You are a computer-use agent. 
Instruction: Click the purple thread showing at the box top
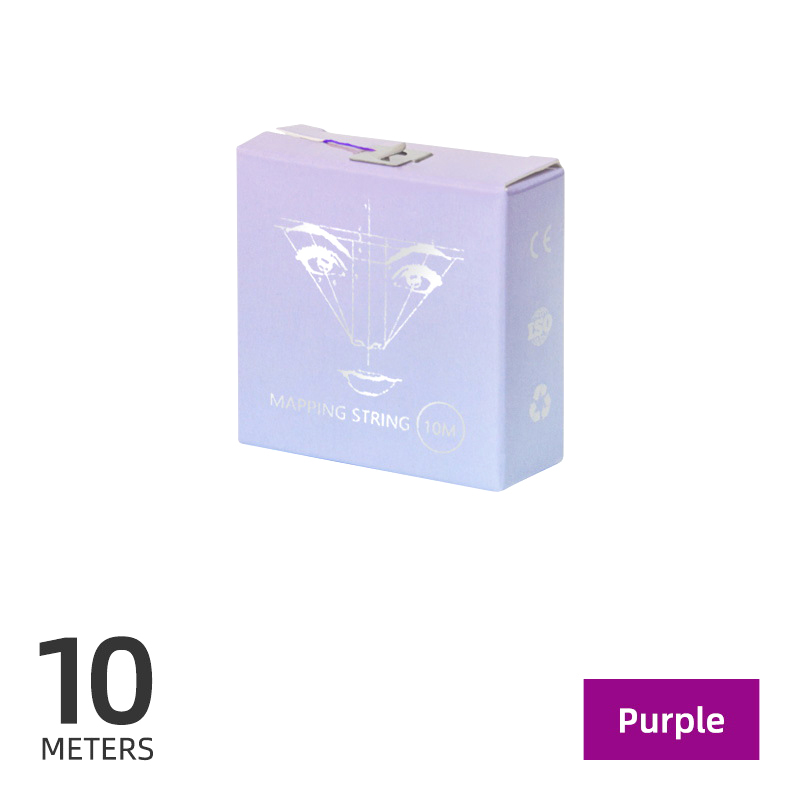tap(344, 145)
